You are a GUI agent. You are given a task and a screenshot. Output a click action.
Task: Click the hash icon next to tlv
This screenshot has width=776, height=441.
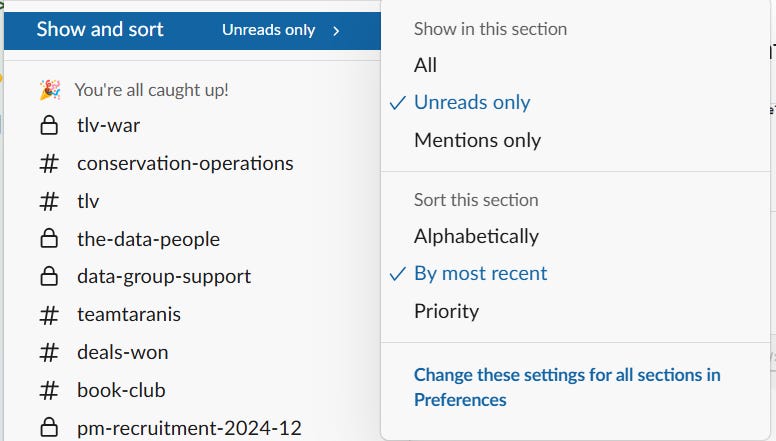coord(49,202)
